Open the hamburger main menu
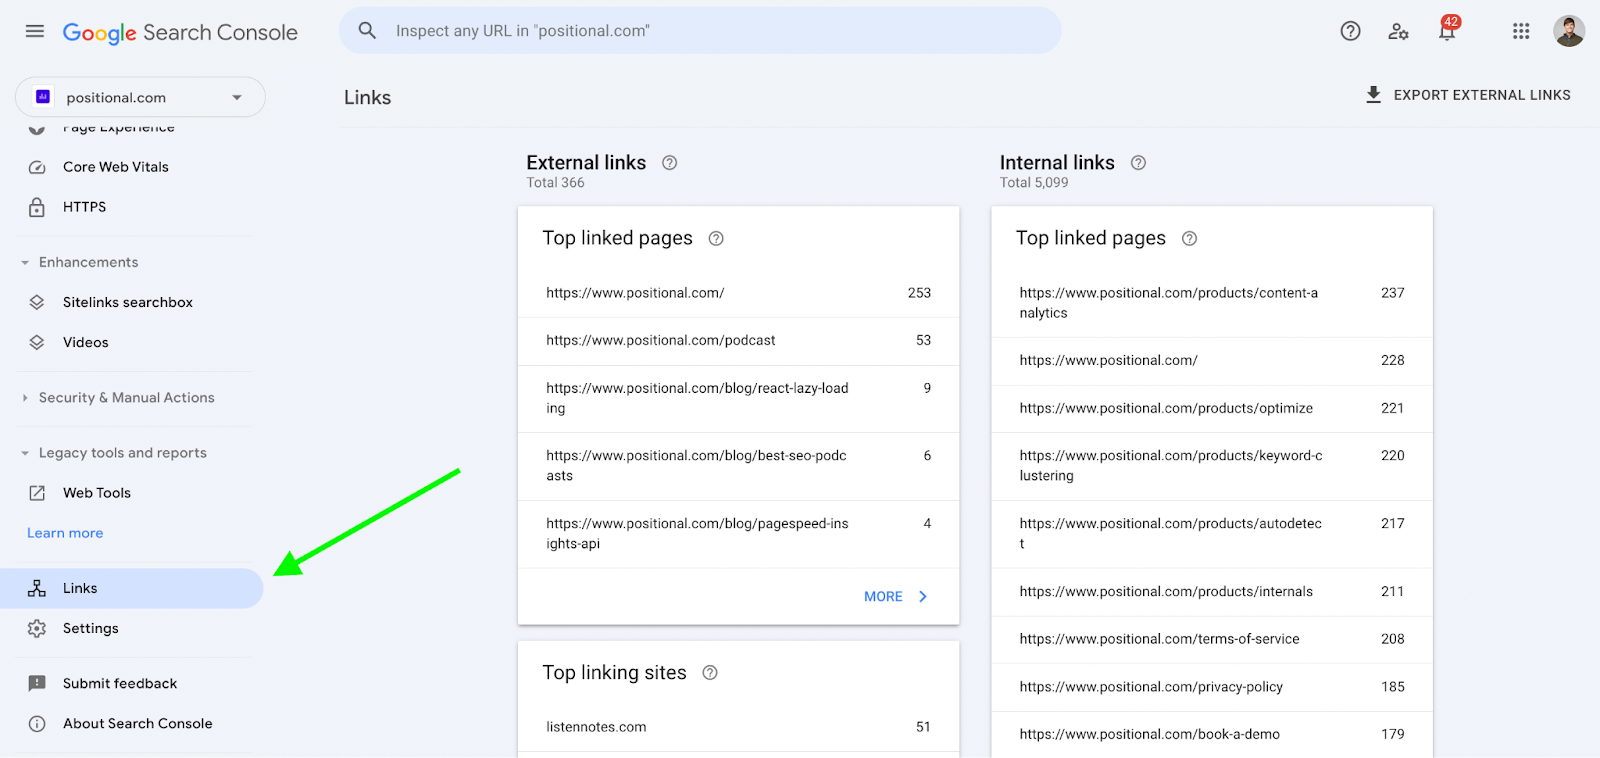1600x758 pixels. click(35, 31)
